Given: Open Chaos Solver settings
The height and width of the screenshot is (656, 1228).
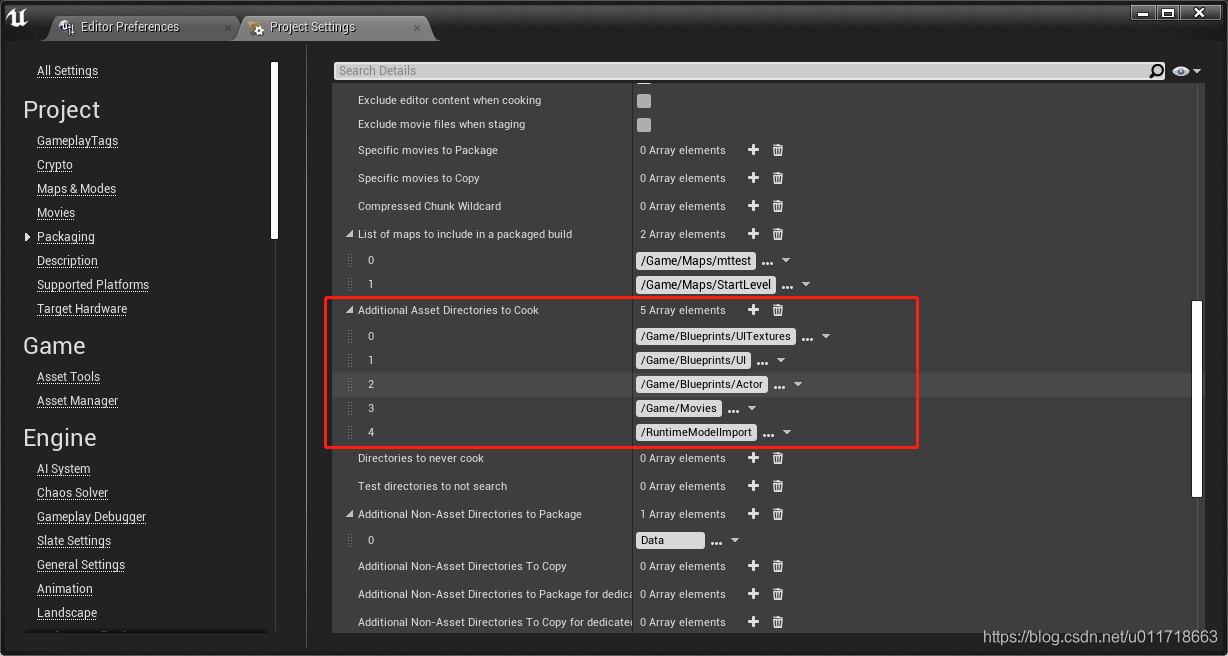Looking at the screenshot, I should [x=72, y=493].
